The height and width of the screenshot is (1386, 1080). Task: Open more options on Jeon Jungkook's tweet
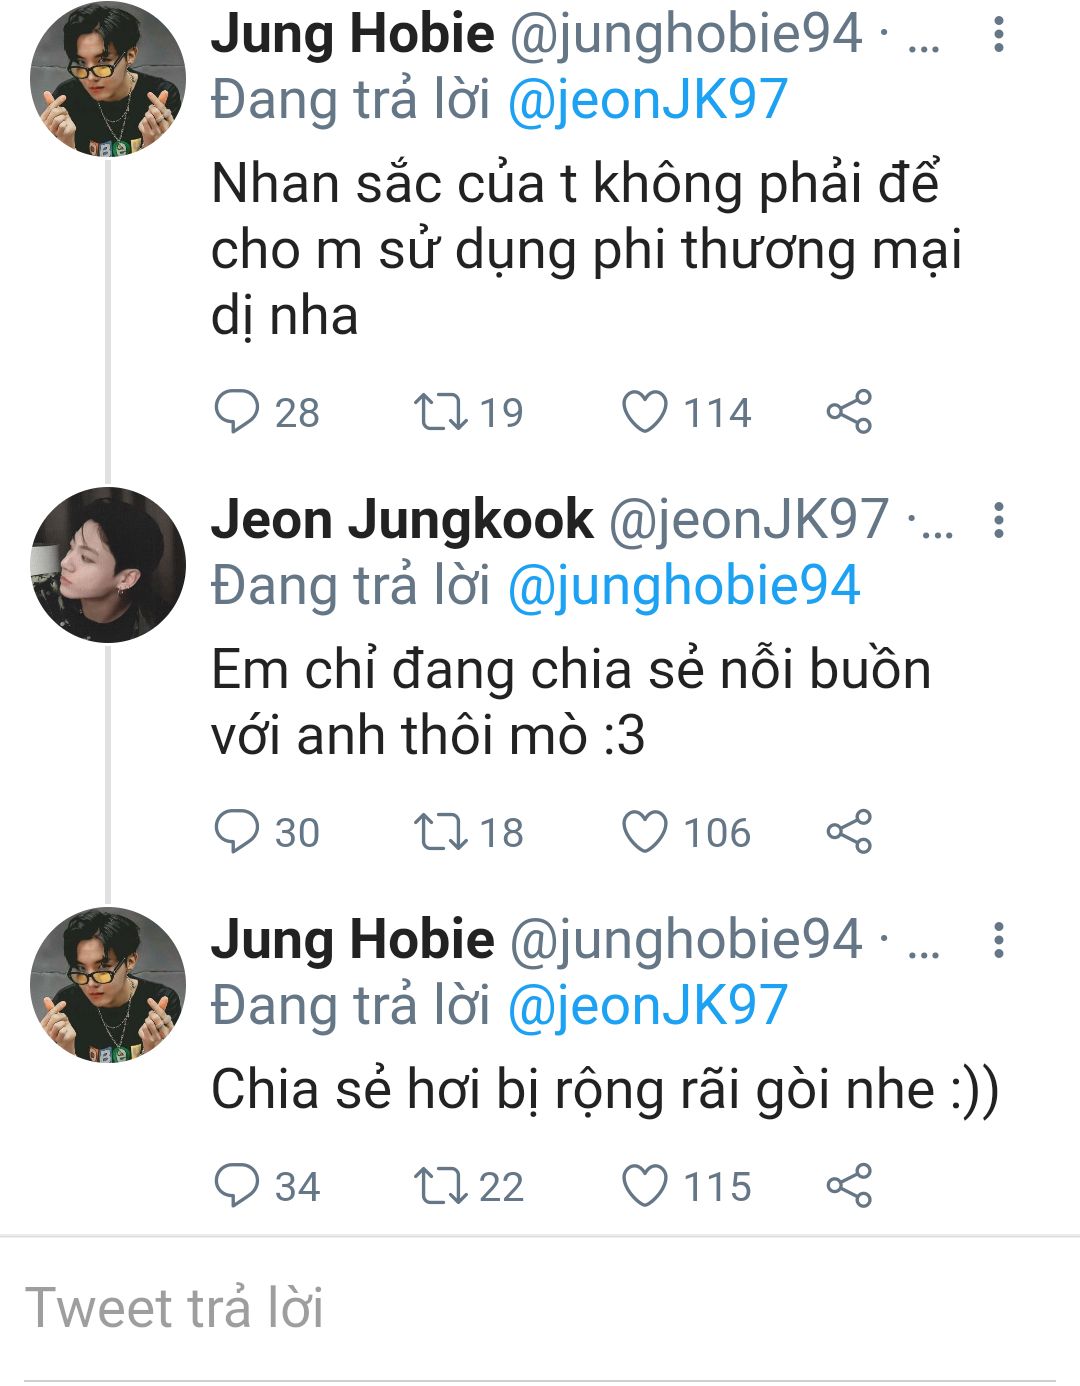(x=998, y=520)
